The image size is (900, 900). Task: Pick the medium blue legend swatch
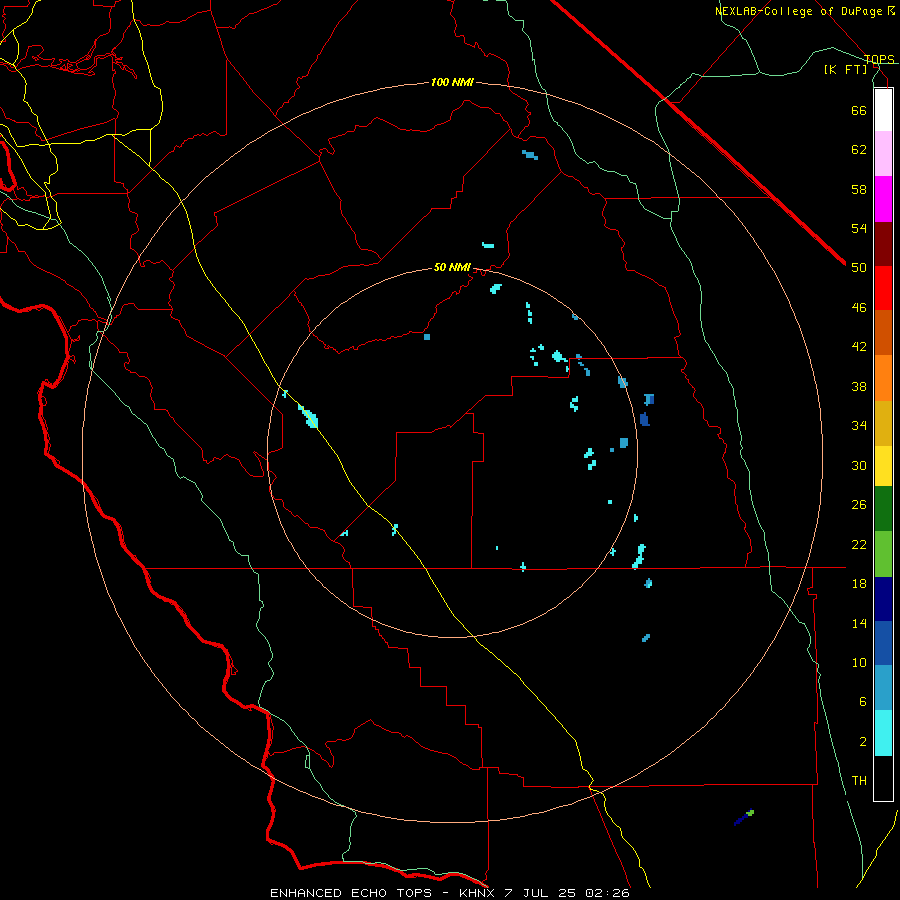pyautogui.click(x=883, y=643)
